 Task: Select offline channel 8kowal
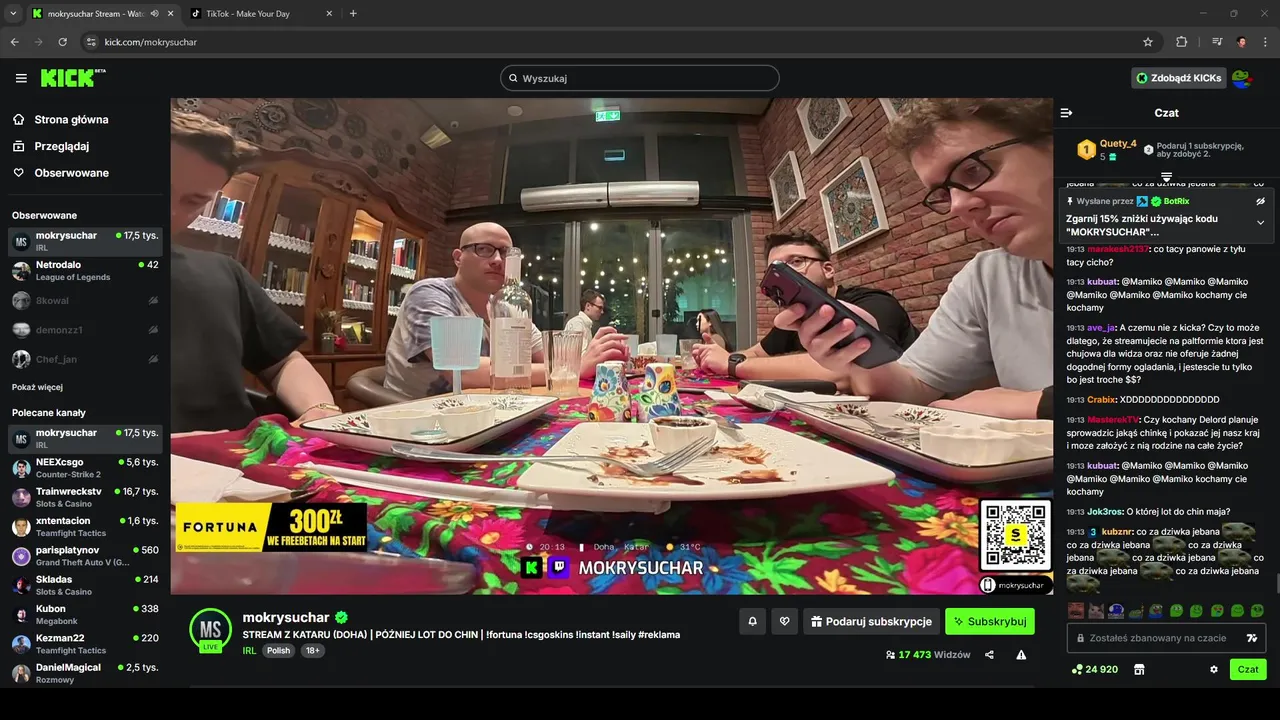tap(85, 300)
